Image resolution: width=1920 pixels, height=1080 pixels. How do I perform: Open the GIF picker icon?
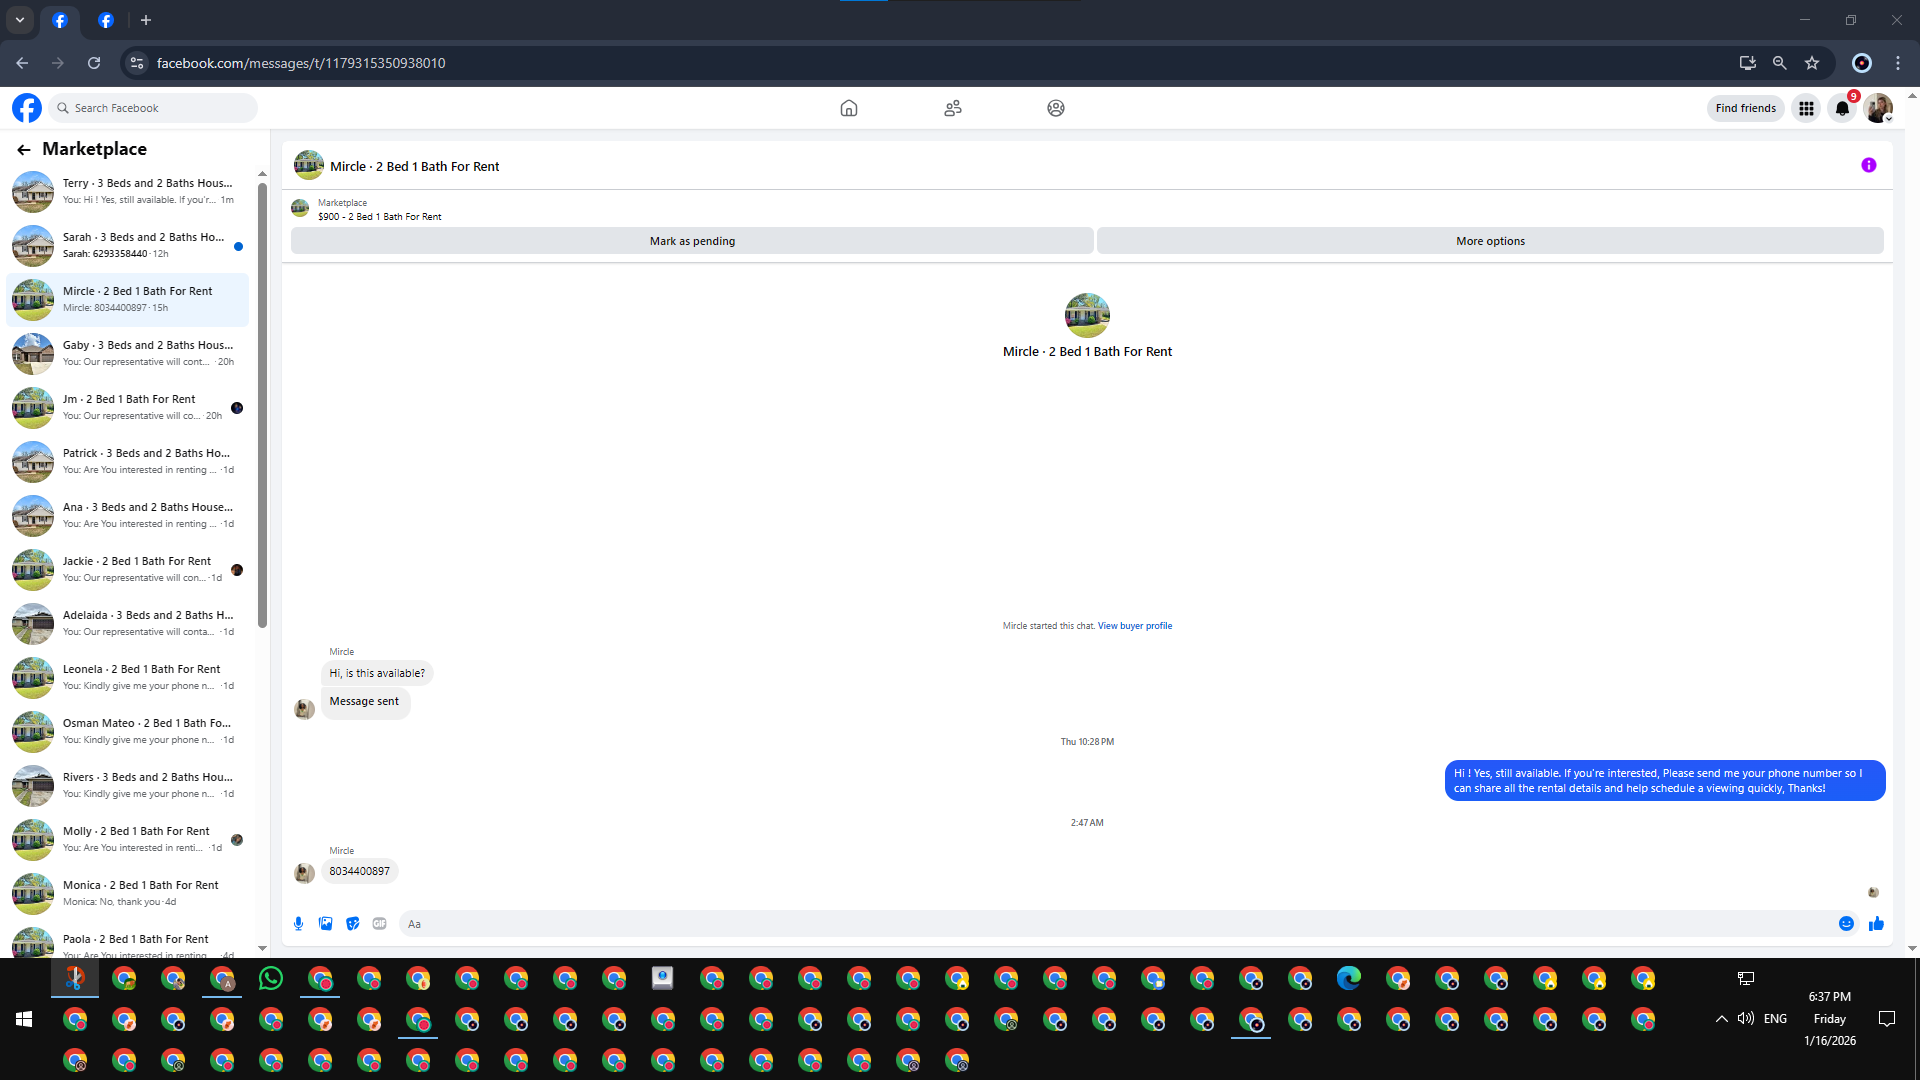pos(379,924)
